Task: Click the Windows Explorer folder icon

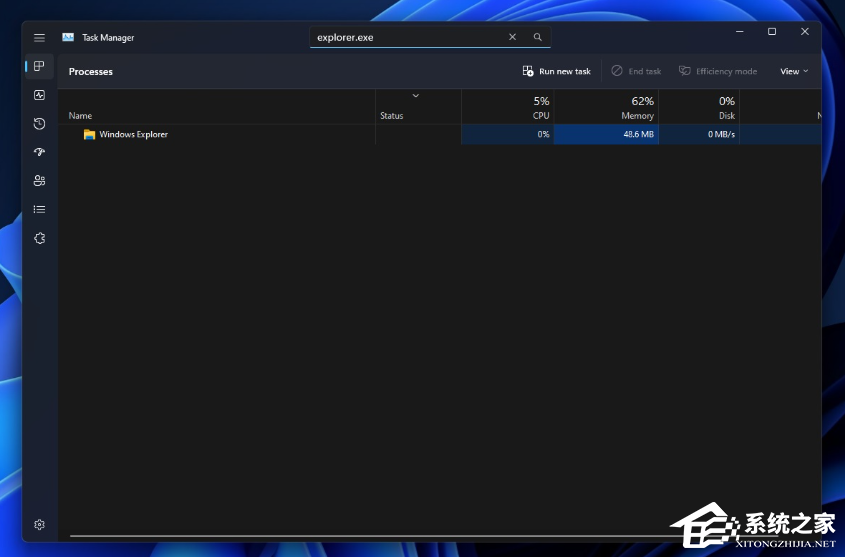Action: coord(89,135)
